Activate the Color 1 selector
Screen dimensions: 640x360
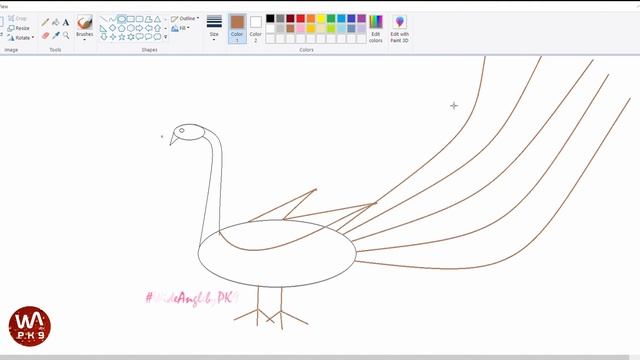click(x=237, y=29)
